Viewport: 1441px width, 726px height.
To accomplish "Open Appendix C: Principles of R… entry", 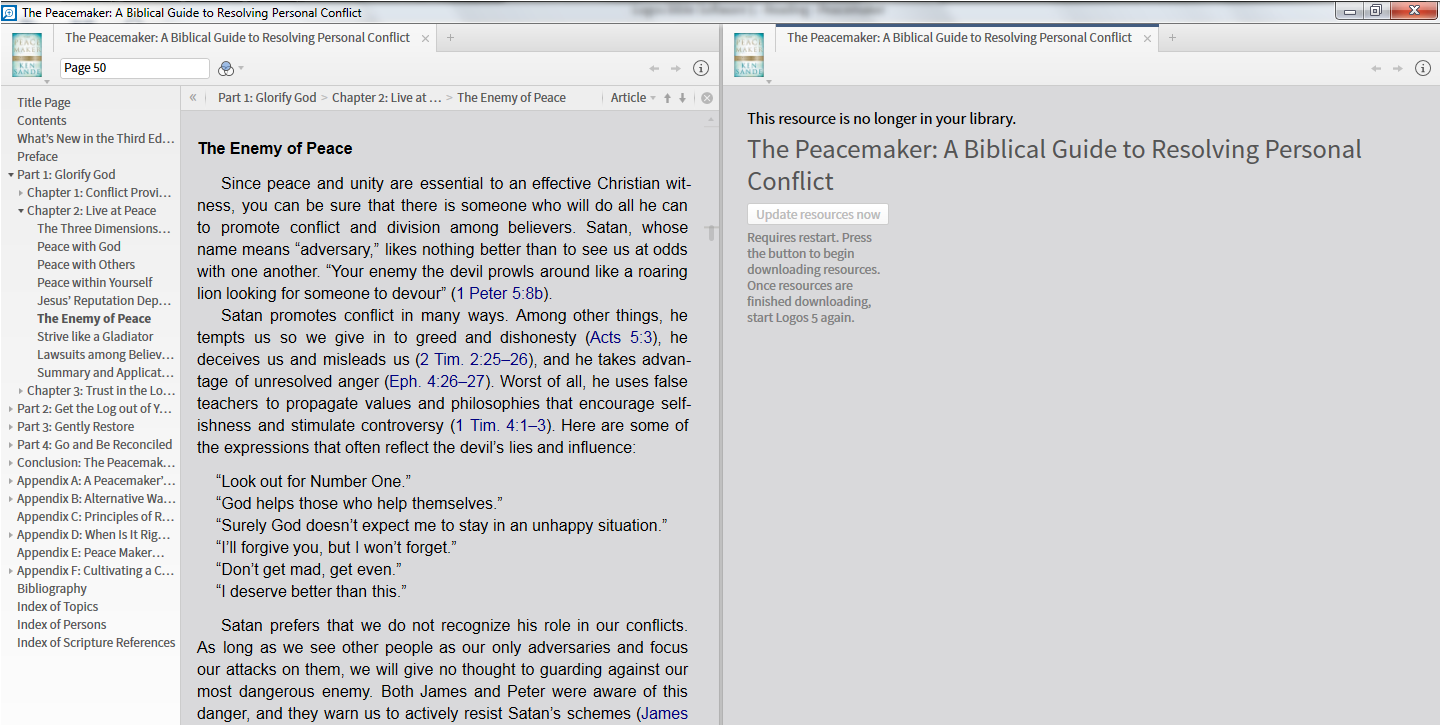I will 96,517.
